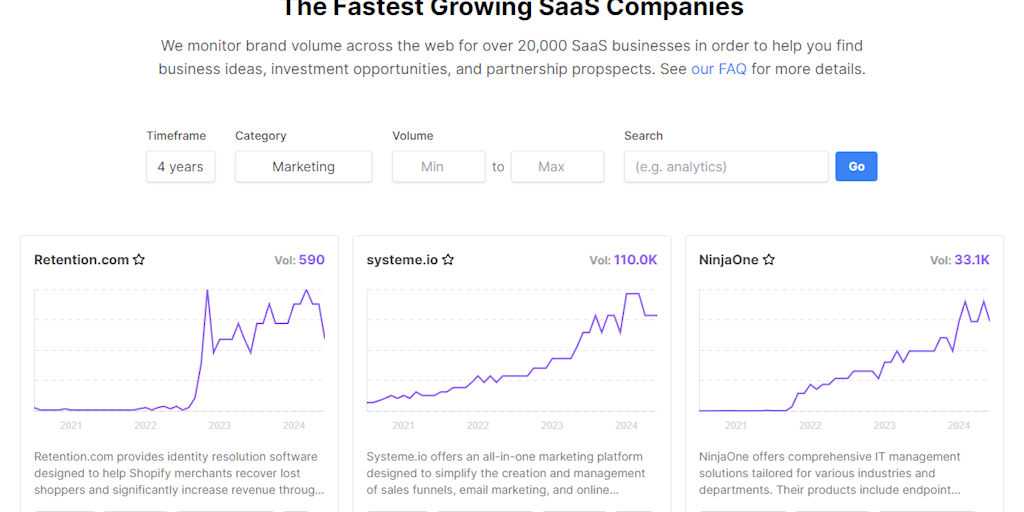This screenshot has width=1024, height=512.
Task: Expand the Marketing category dropdown
Action: click(x=303, y=167)
